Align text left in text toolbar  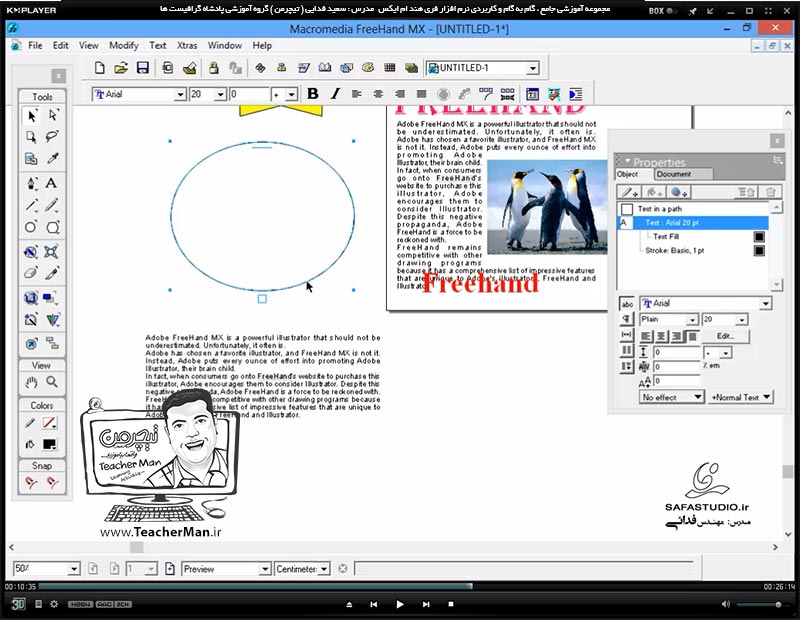click(357, 94)
